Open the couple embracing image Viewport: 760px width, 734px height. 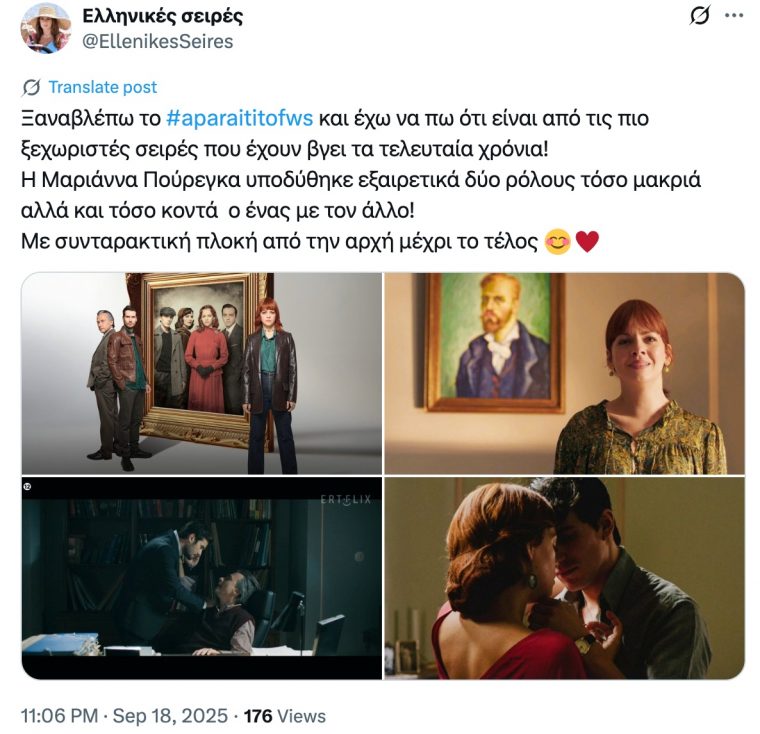pos(564,578)
